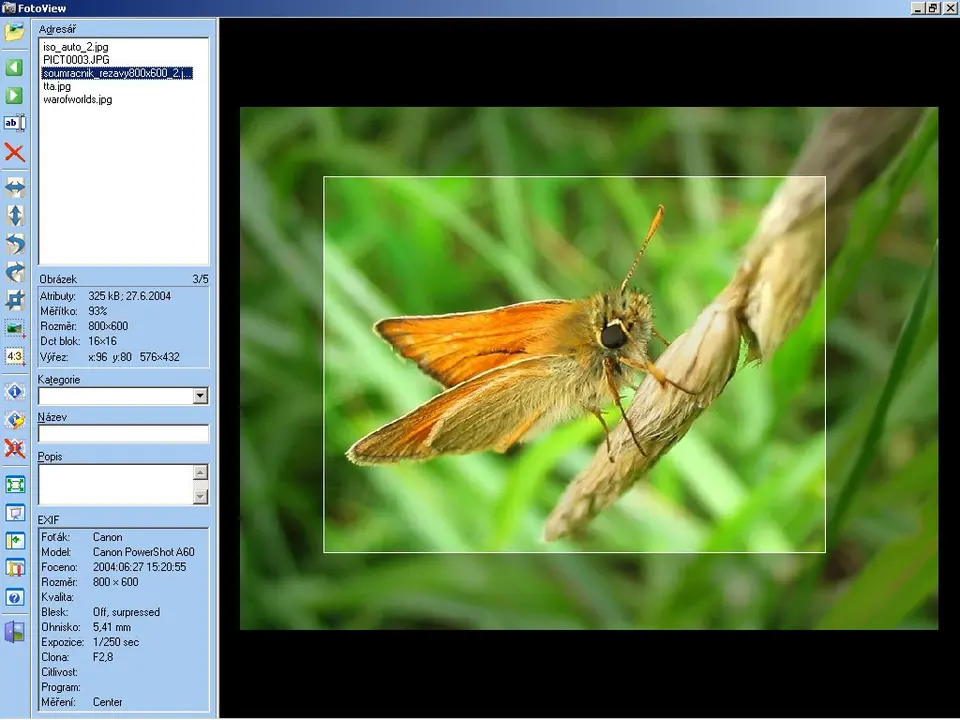Rotate image right with the clockwise arrow

(x=14, y=272)
